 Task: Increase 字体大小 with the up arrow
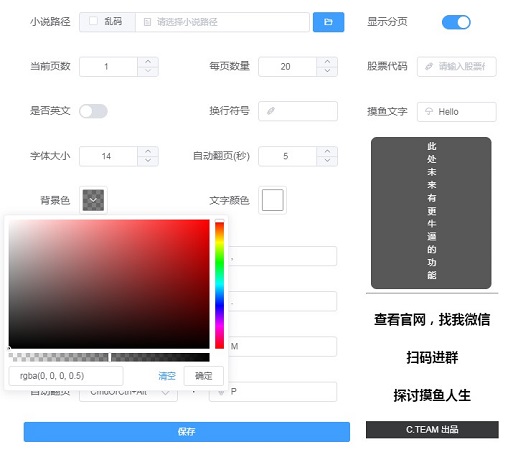point(148,151)
